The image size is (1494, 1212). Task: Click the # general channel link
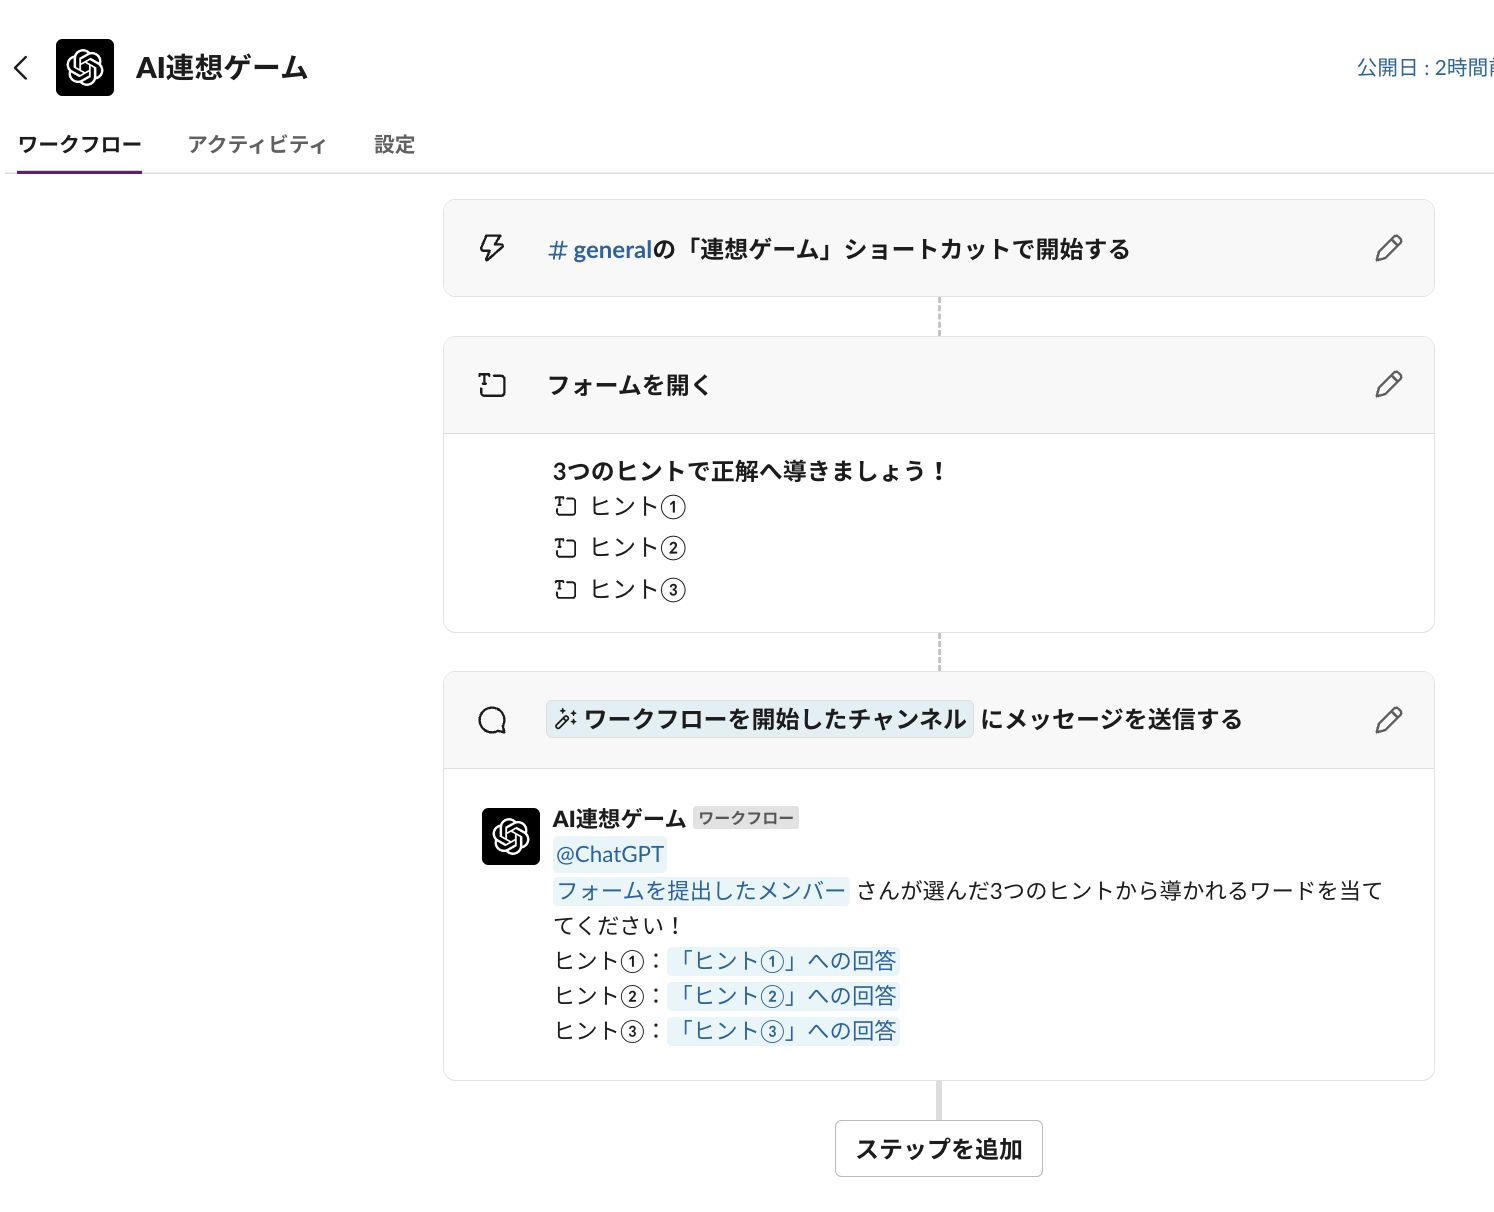point(600,250)
